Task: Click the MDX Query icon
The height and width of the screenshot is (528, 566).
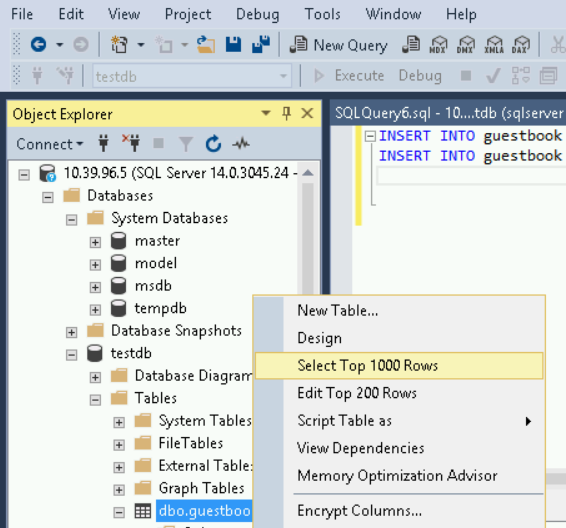Action: 438,45
